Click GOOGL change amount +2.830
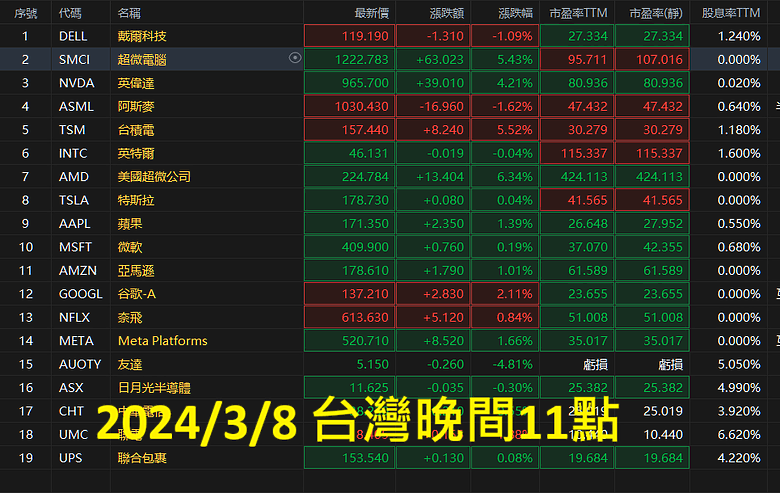Screen dimensions: 780x493 coord(443,294)
